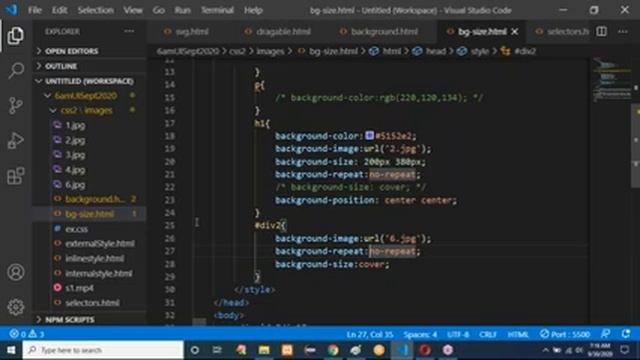Open the View menu
Screen dimensions: 640x360
click(133, 10)
